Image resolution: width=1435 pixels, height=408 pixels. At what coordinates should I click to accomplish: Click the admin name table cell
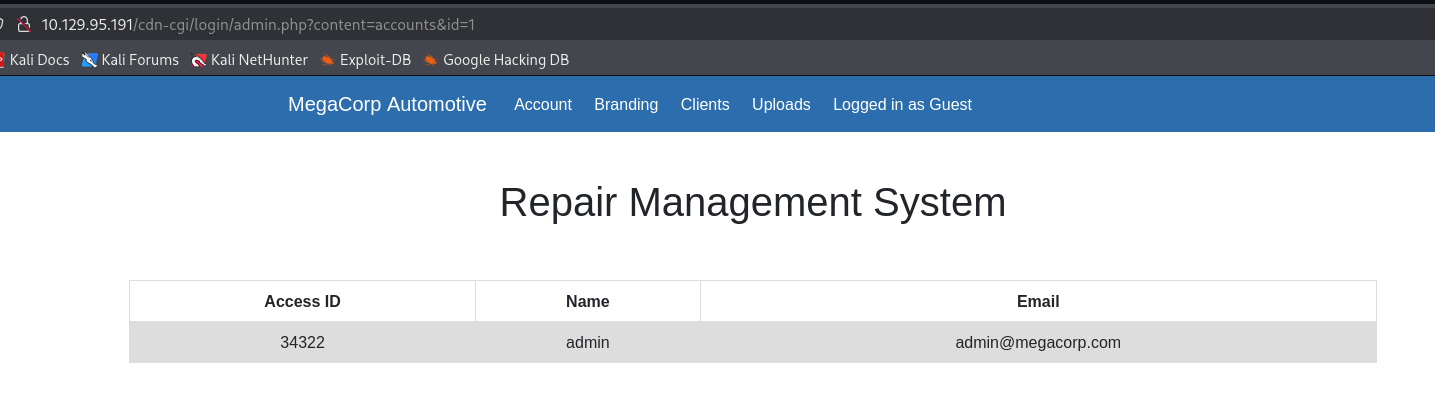pyautogui.click(x=587, y=342)
